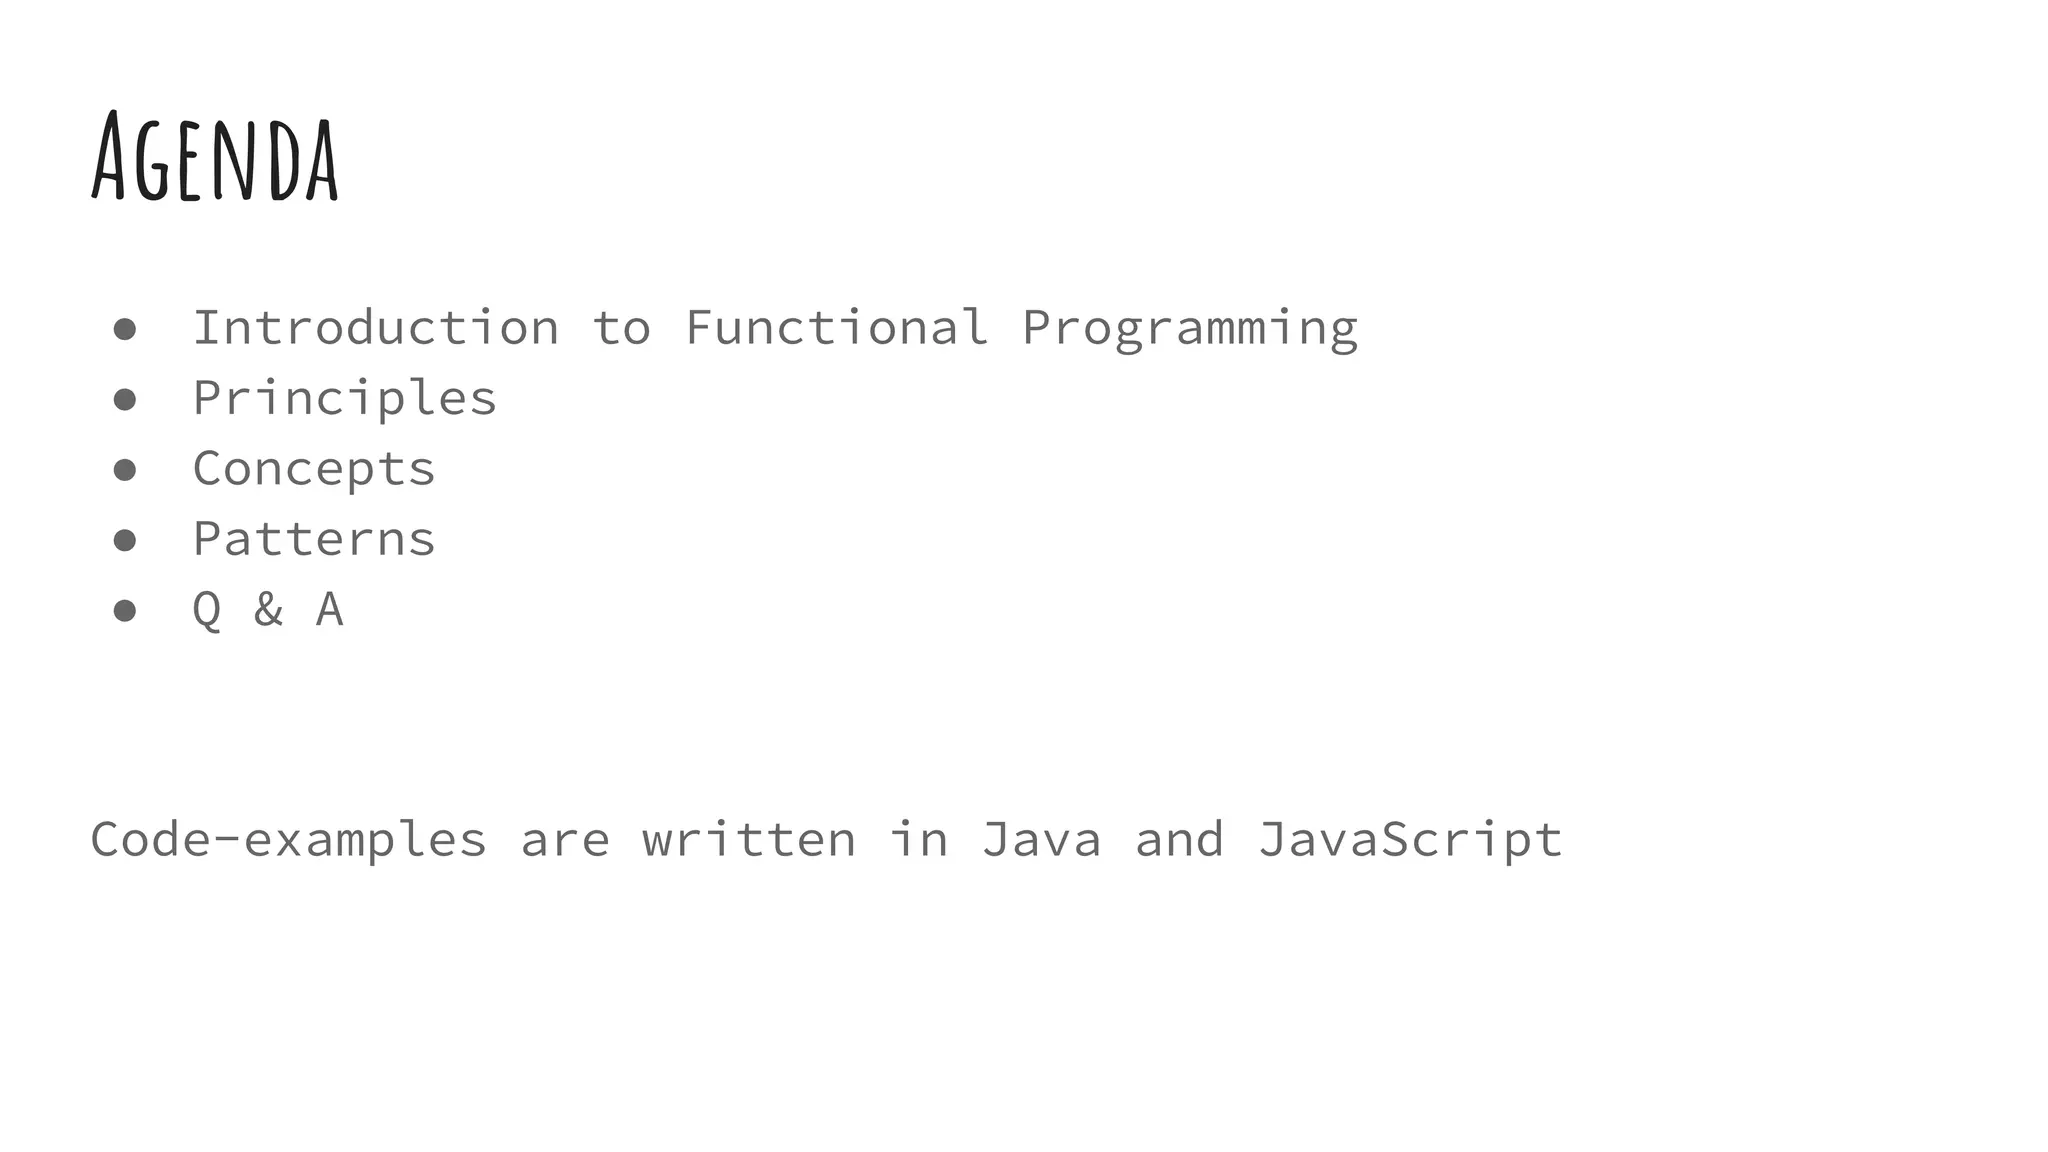Click the bullet beside Introduction line
Screen dimensions: 2048x1152
125,330
